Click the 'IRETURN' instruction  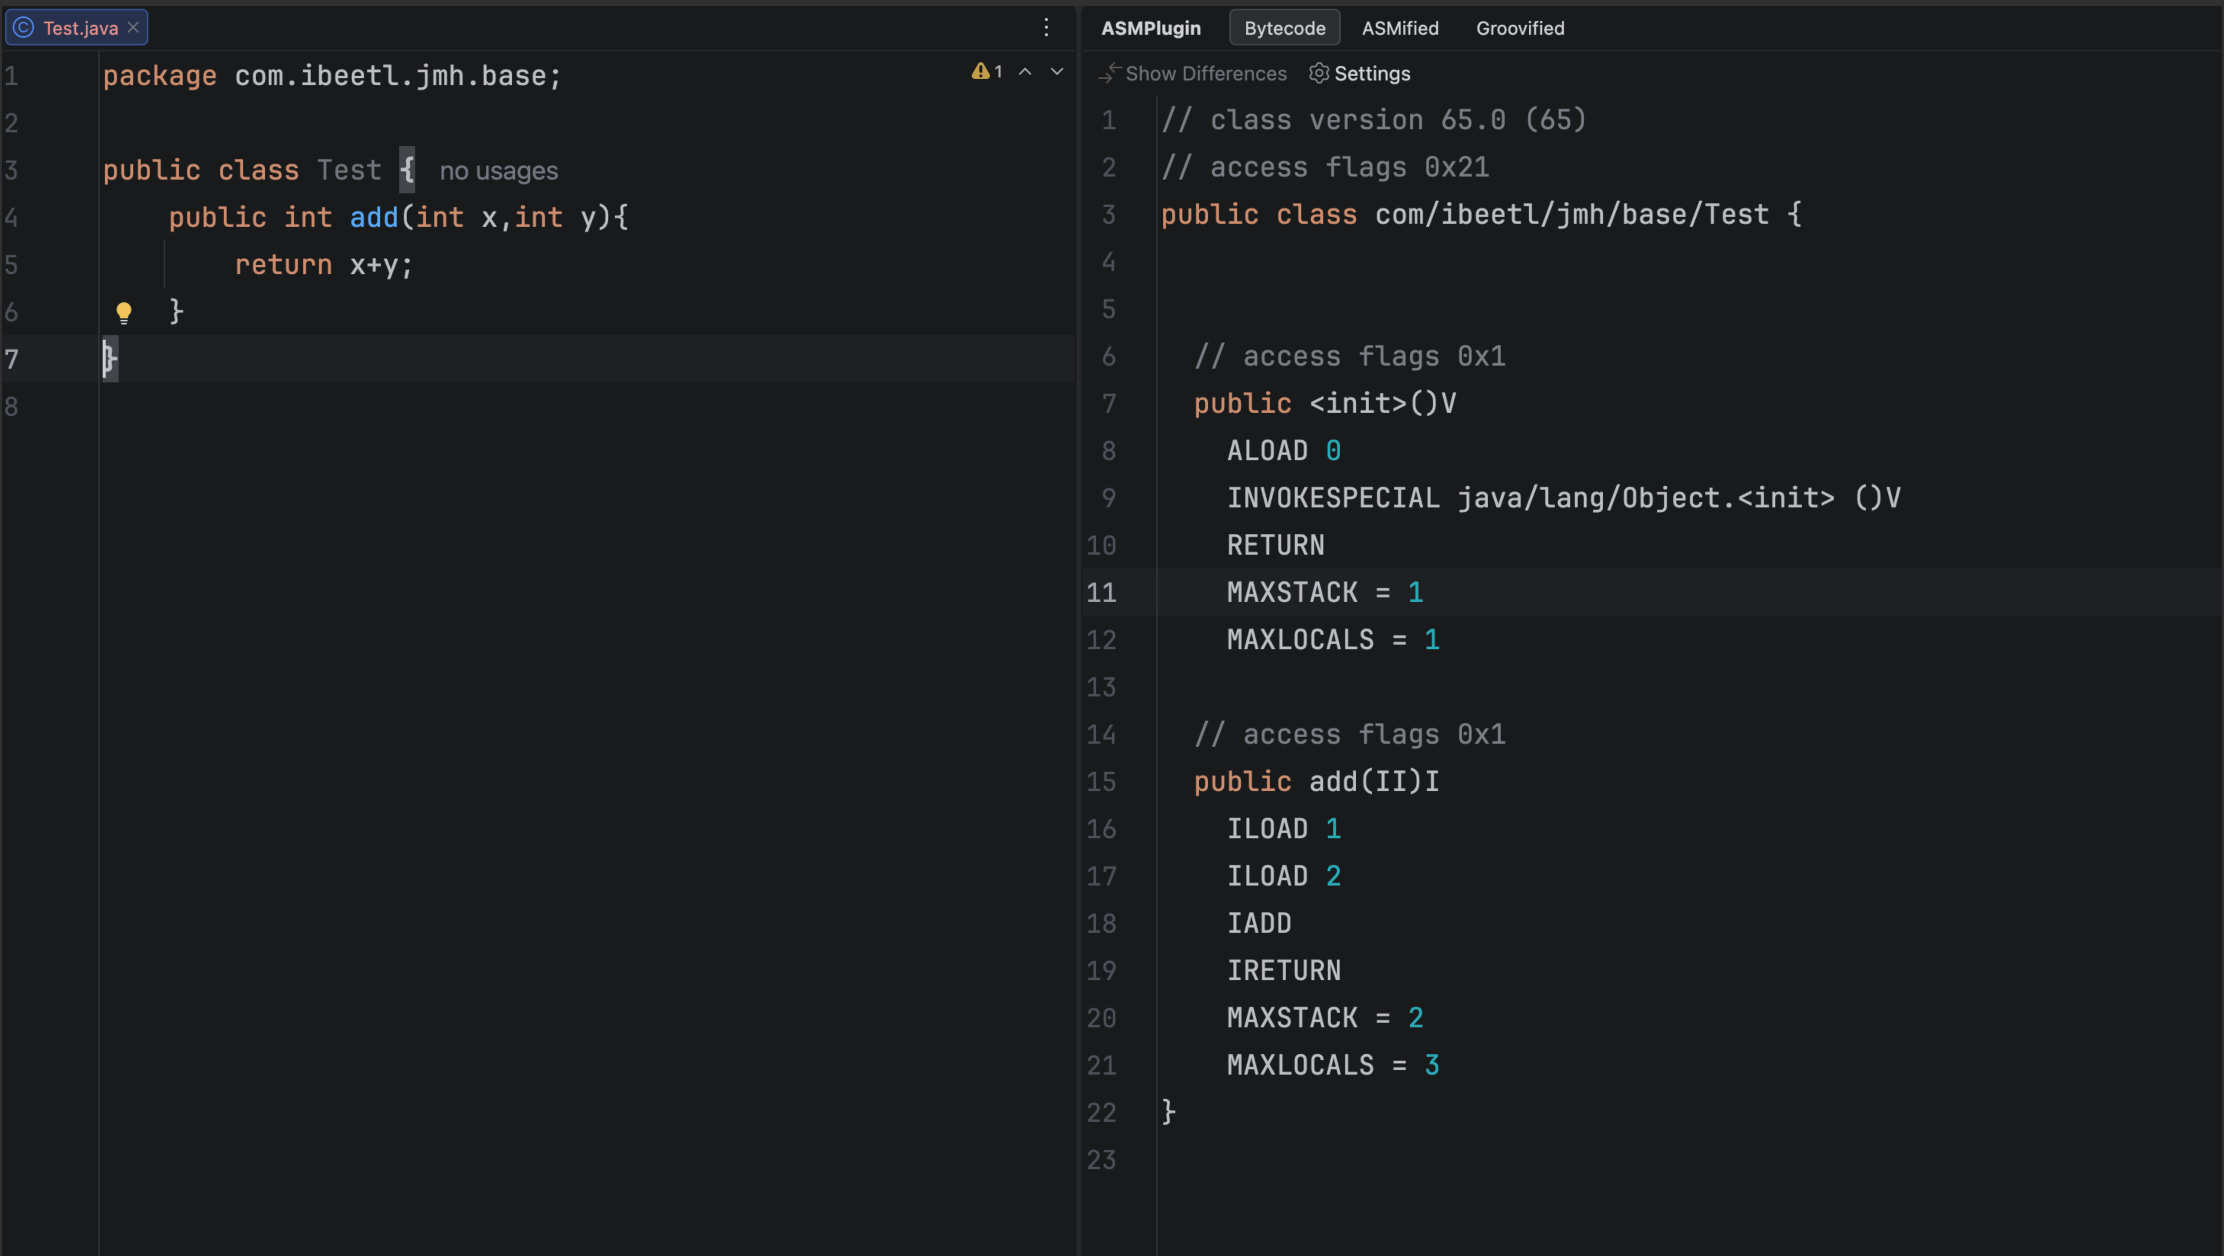1284,970
